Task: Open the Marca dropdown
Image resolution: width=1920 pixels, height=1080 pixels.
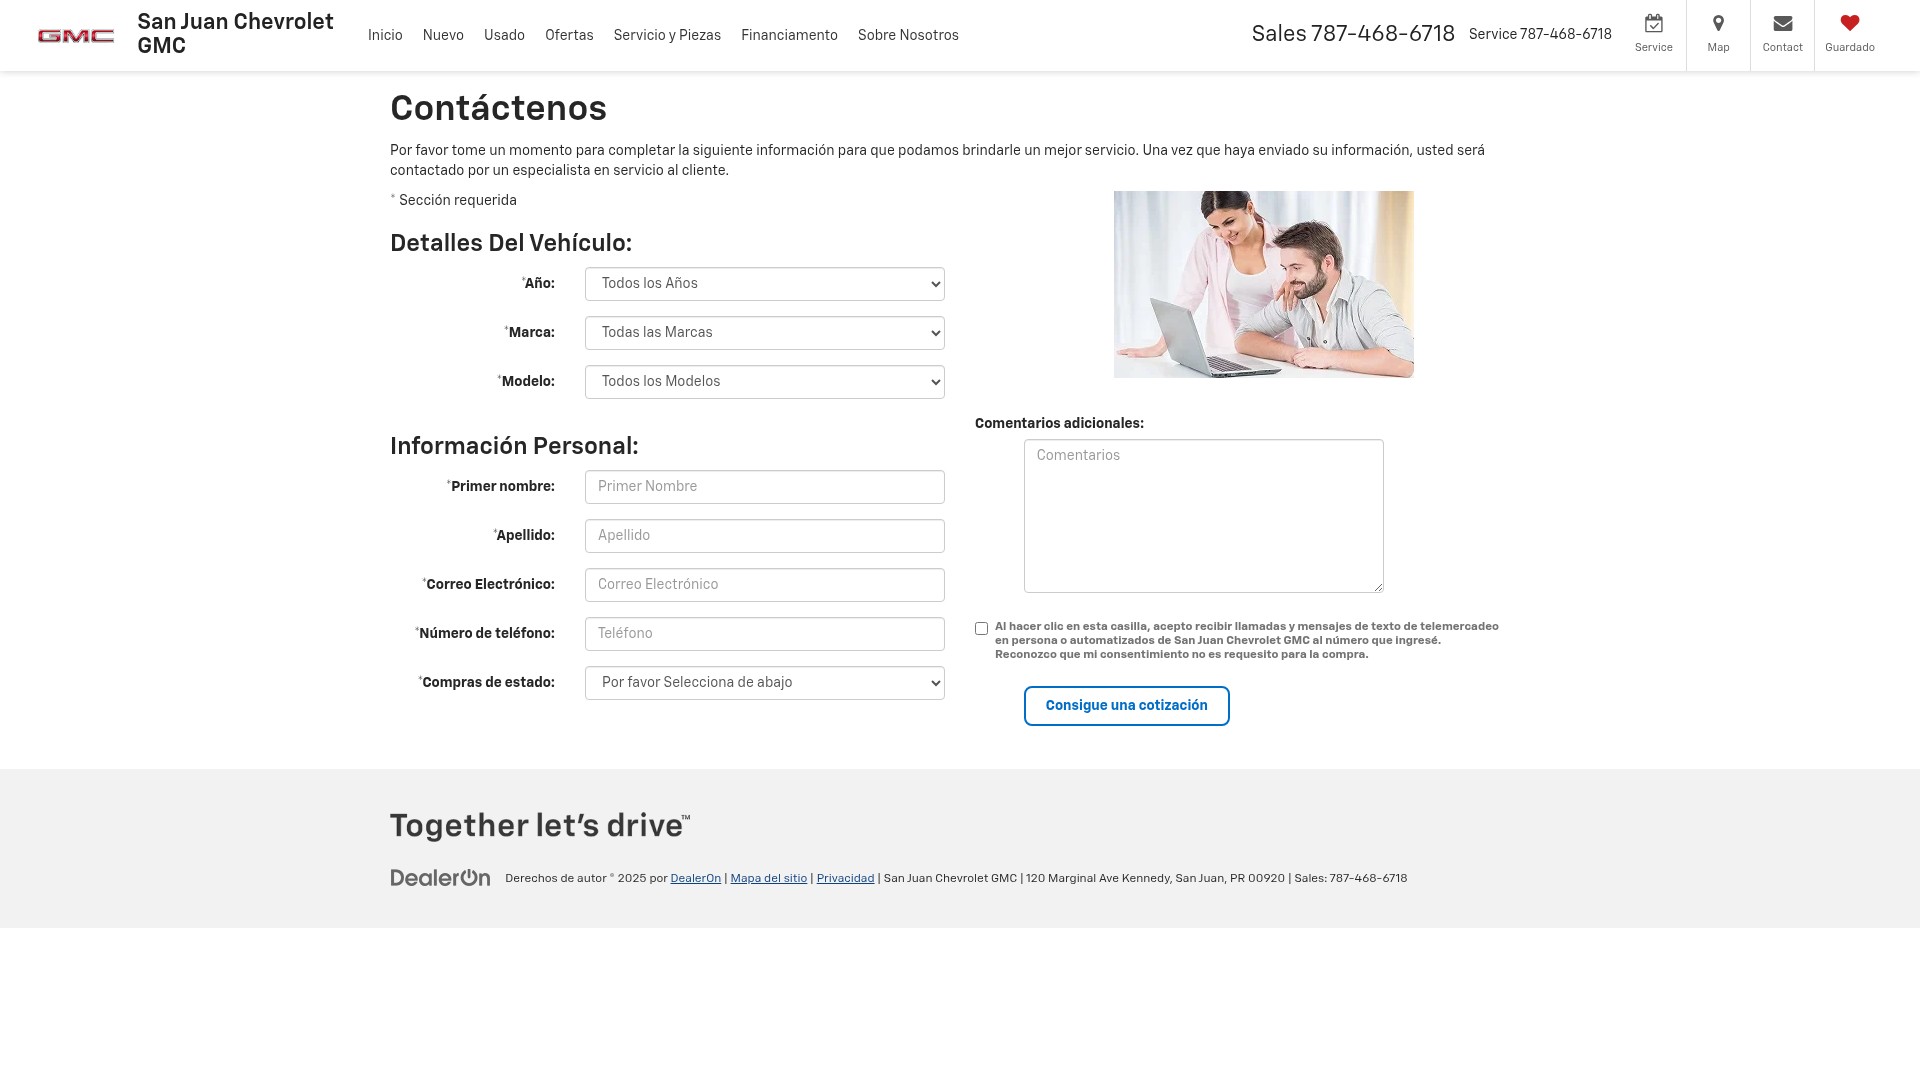Action: click(x=765, y=333)
